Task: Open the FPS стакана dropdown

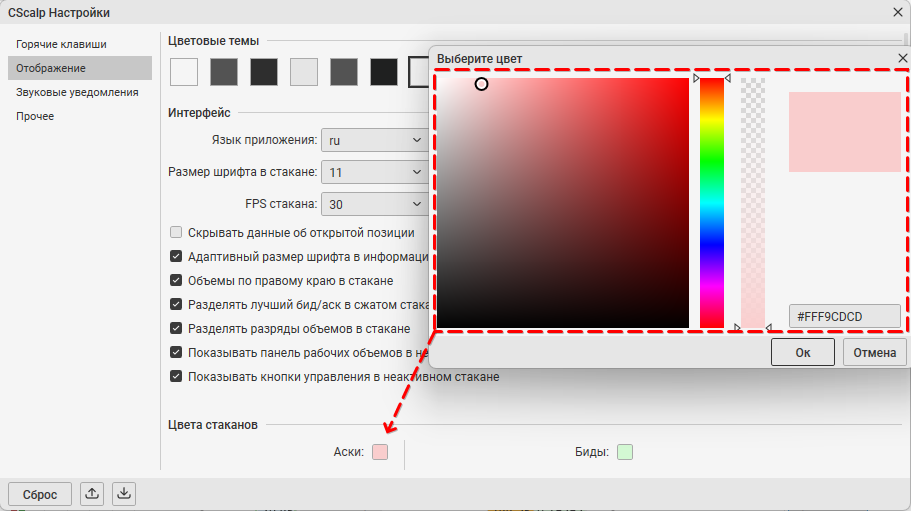Action: 375,204
